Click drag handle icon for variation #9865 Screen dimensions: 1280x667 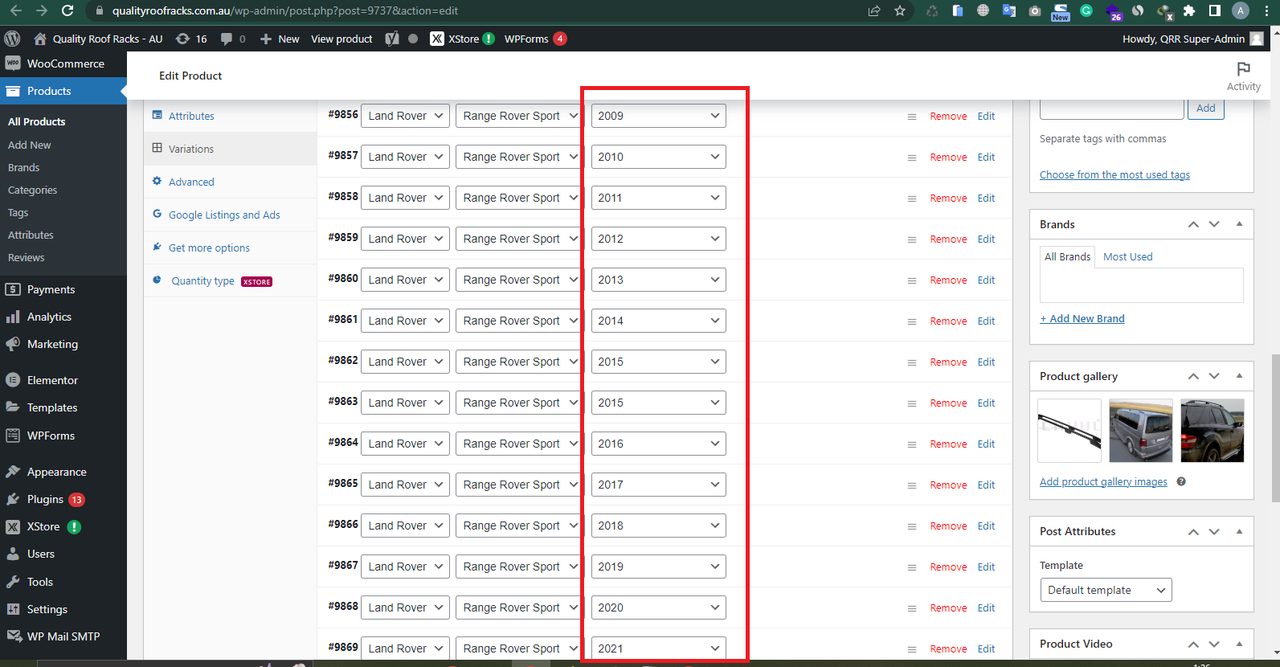click(x=911, y=485)
